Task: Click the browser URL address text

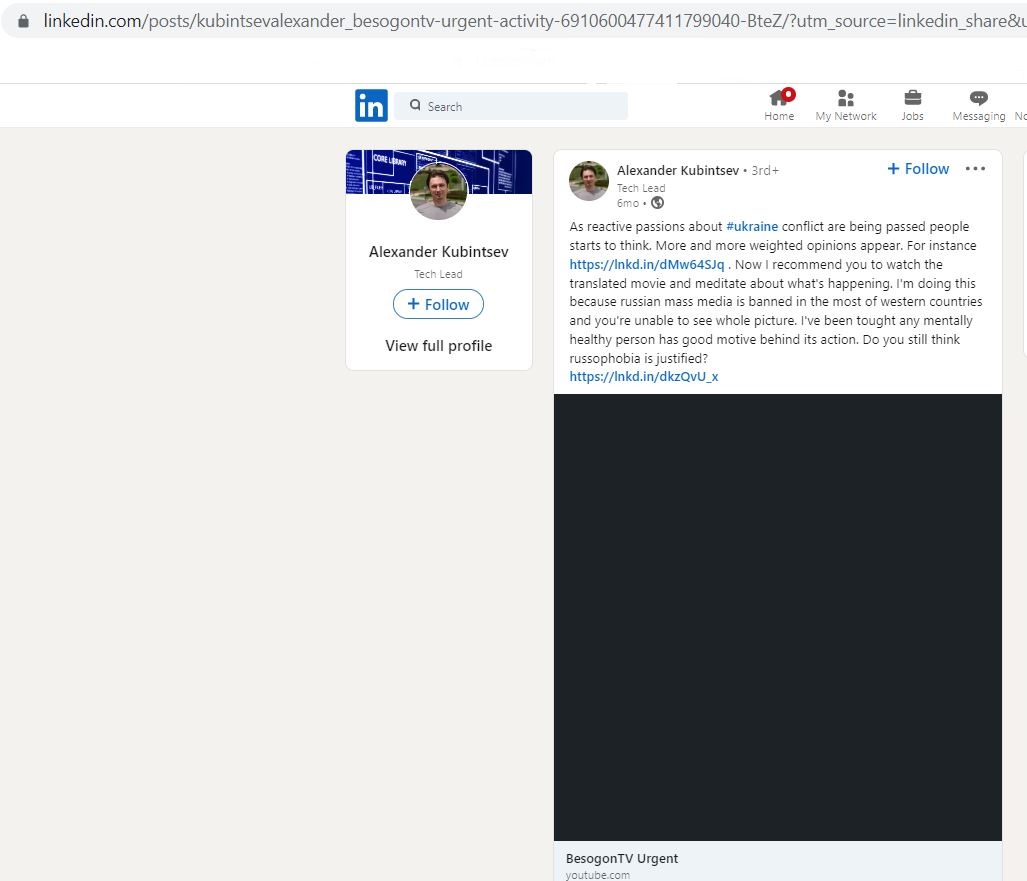Action: [534, 21]
